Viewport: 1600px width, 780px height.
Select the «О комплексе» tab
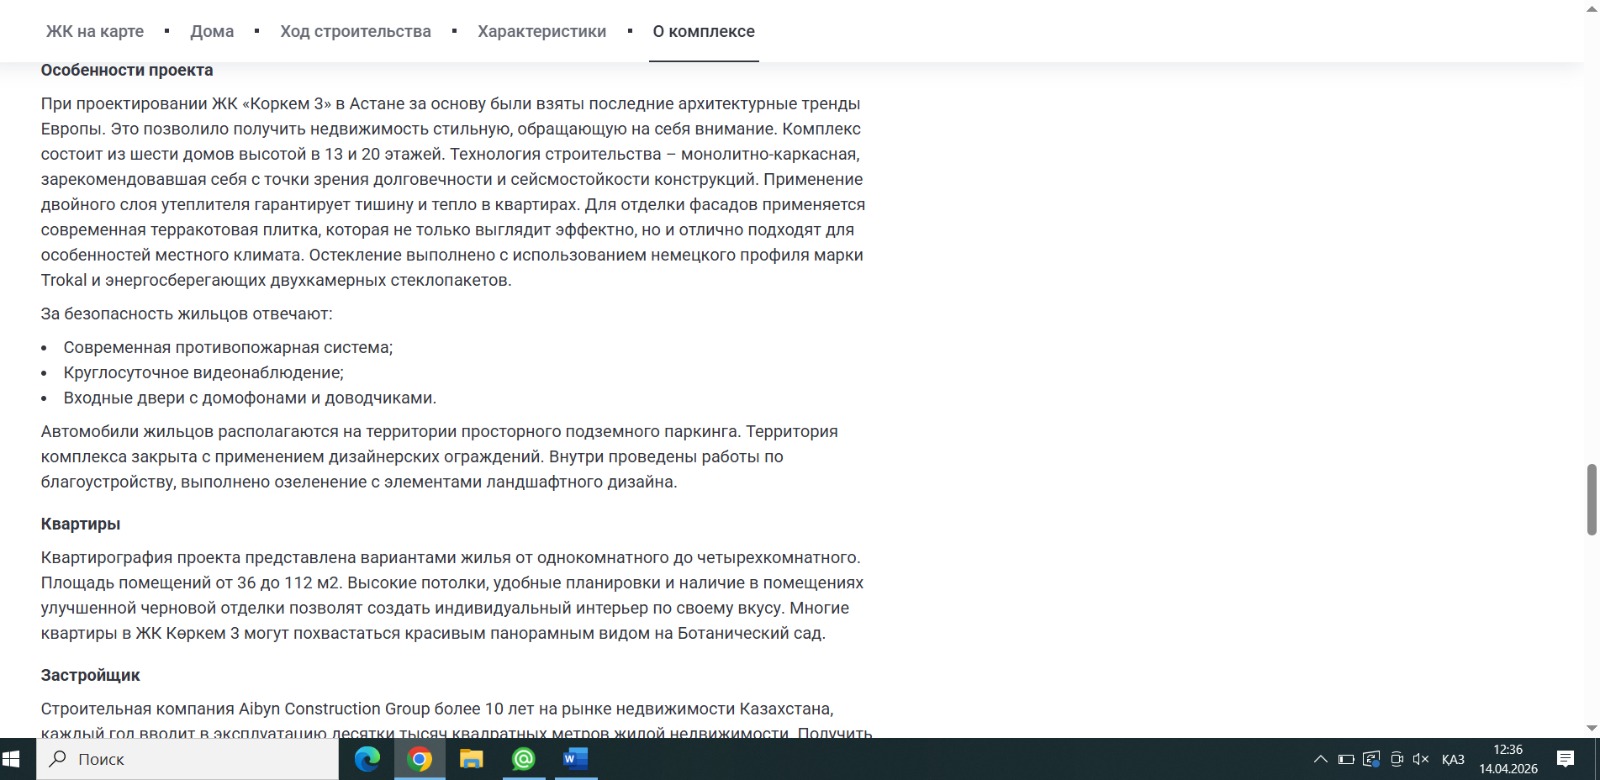tap(703, 31)
